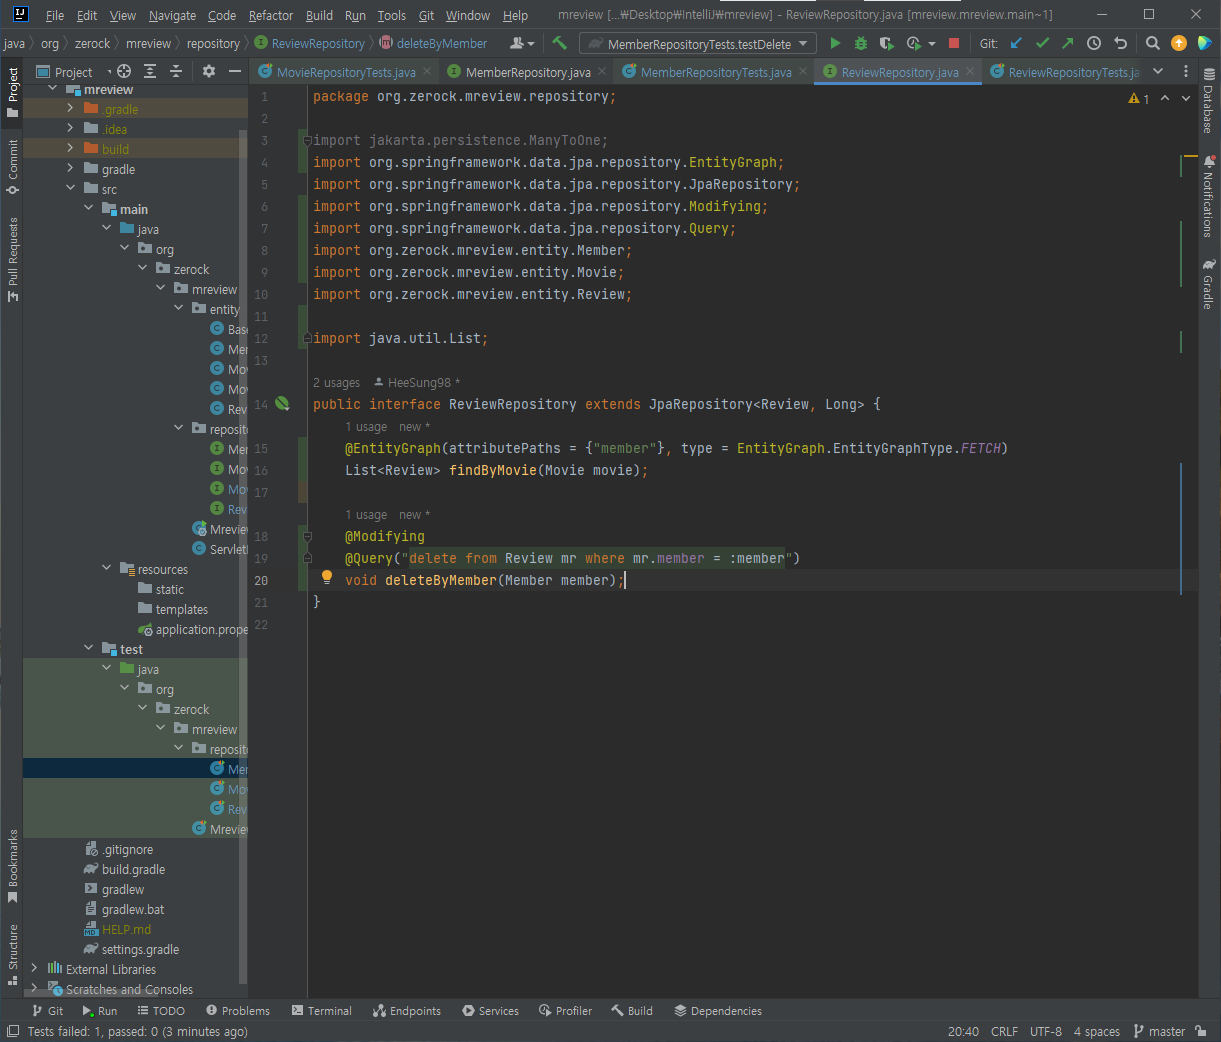
Task: Change the CRLF line separator setting
Action: point(1004,1031)
